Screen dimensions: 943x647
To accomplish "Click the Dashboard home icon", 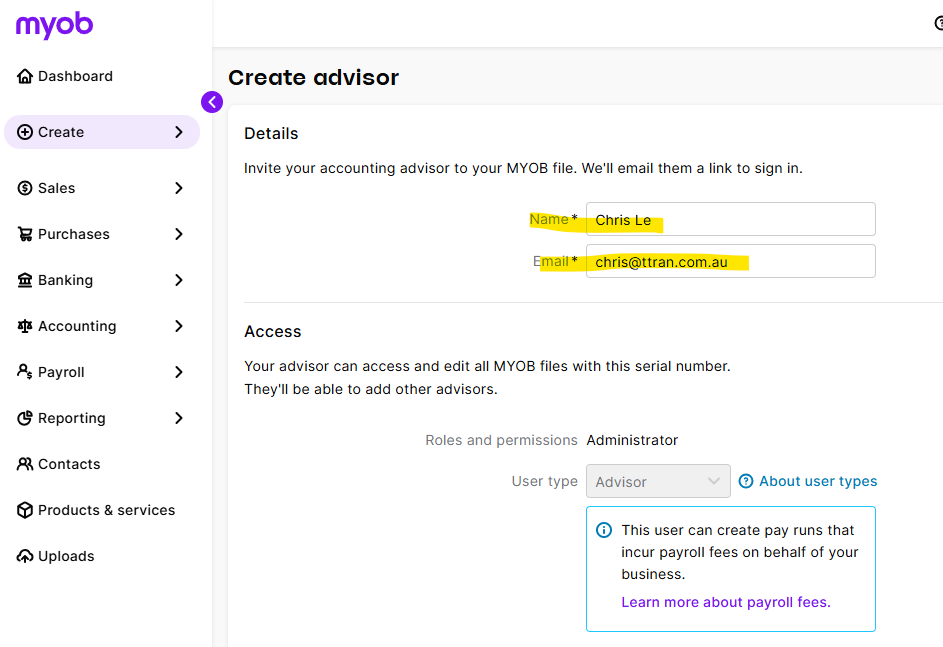I will pyautogui.click(x=25, y=76).
